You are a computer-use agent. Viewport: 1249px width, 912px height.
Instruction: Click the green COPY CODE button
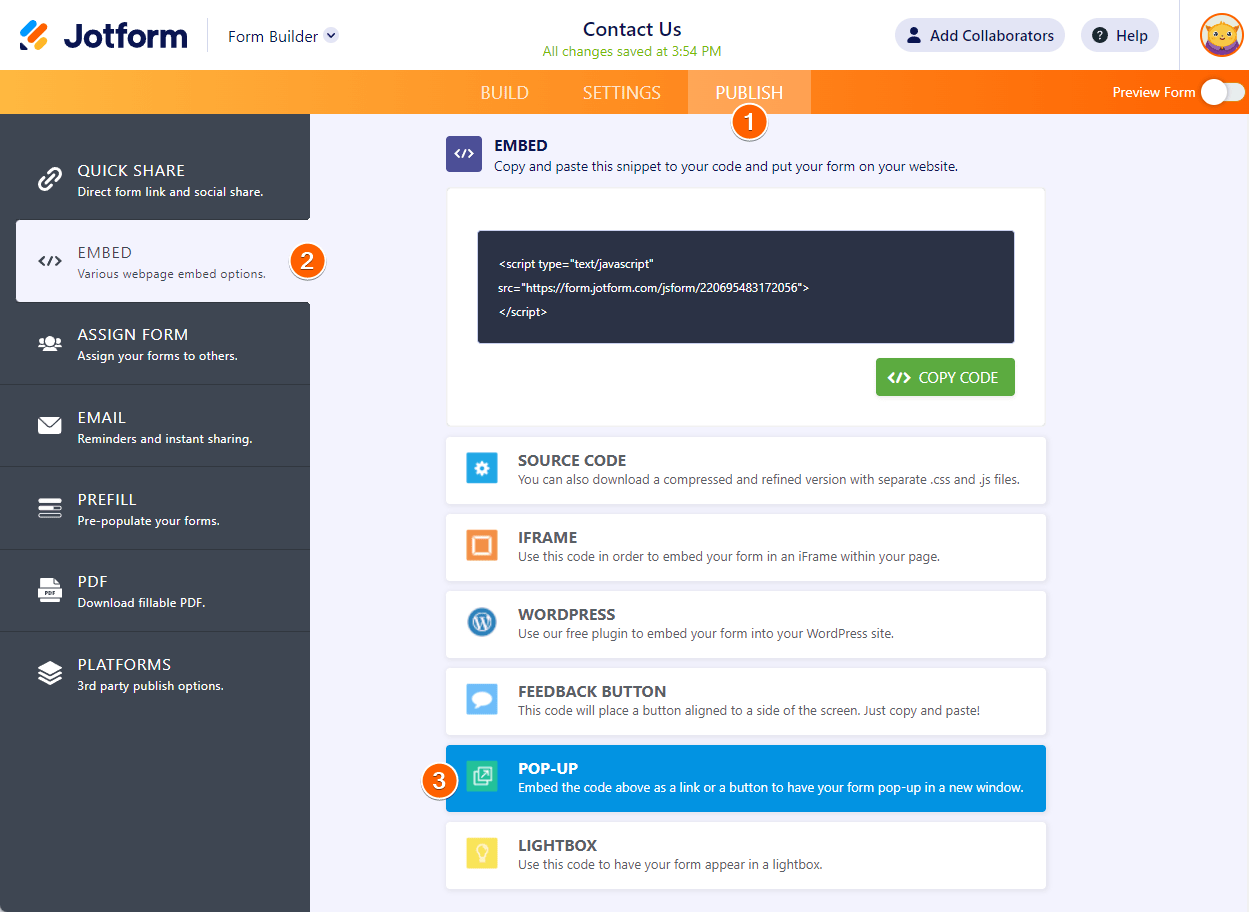pos(945,377)
